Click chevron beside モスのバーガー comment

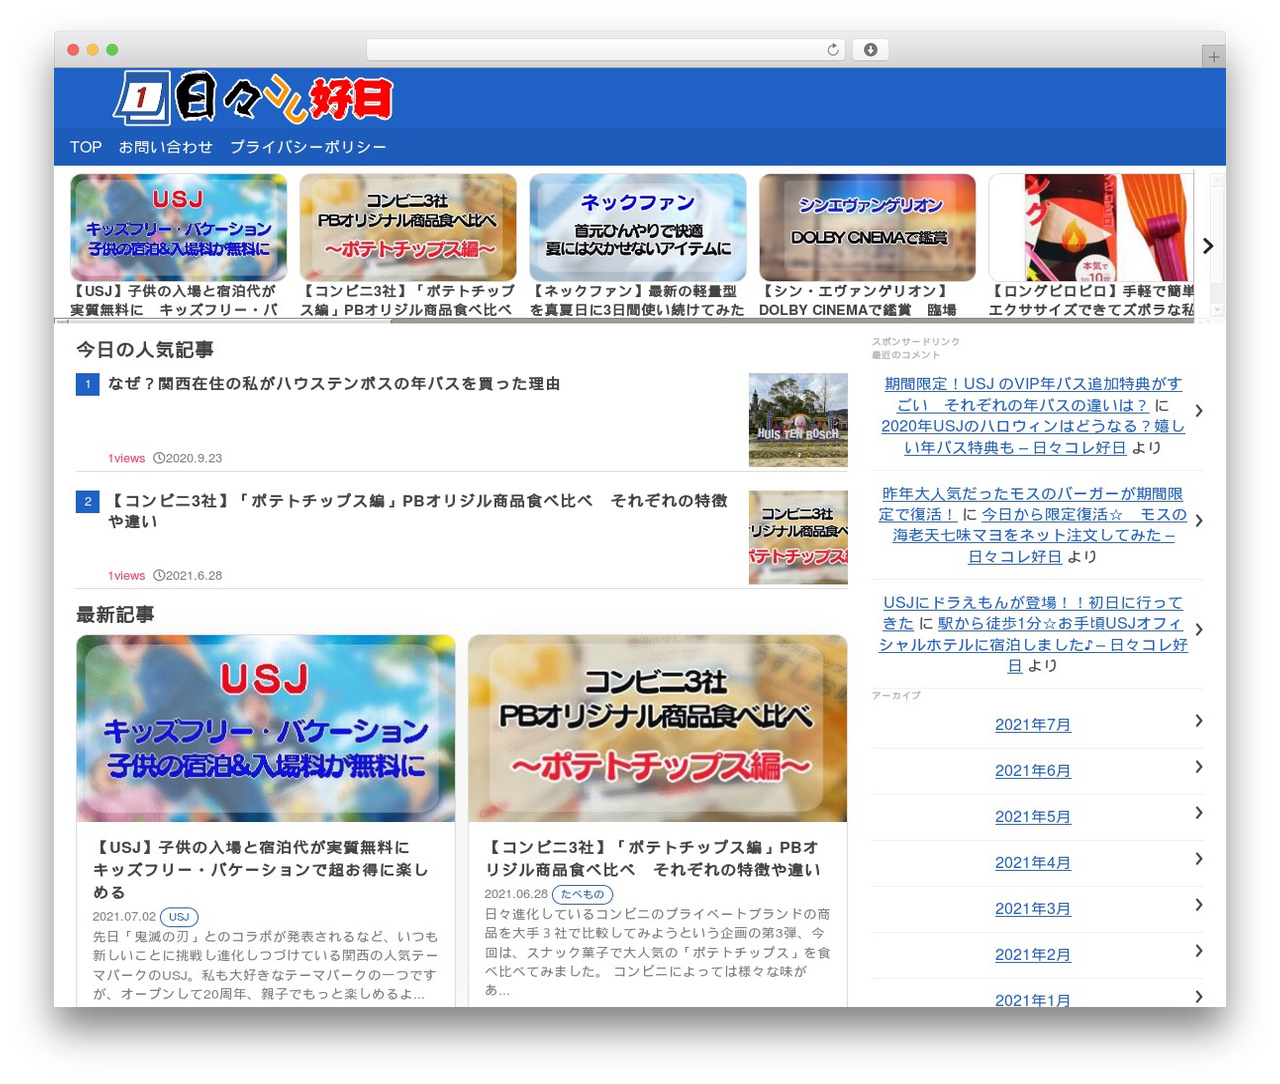(1198, 521)
